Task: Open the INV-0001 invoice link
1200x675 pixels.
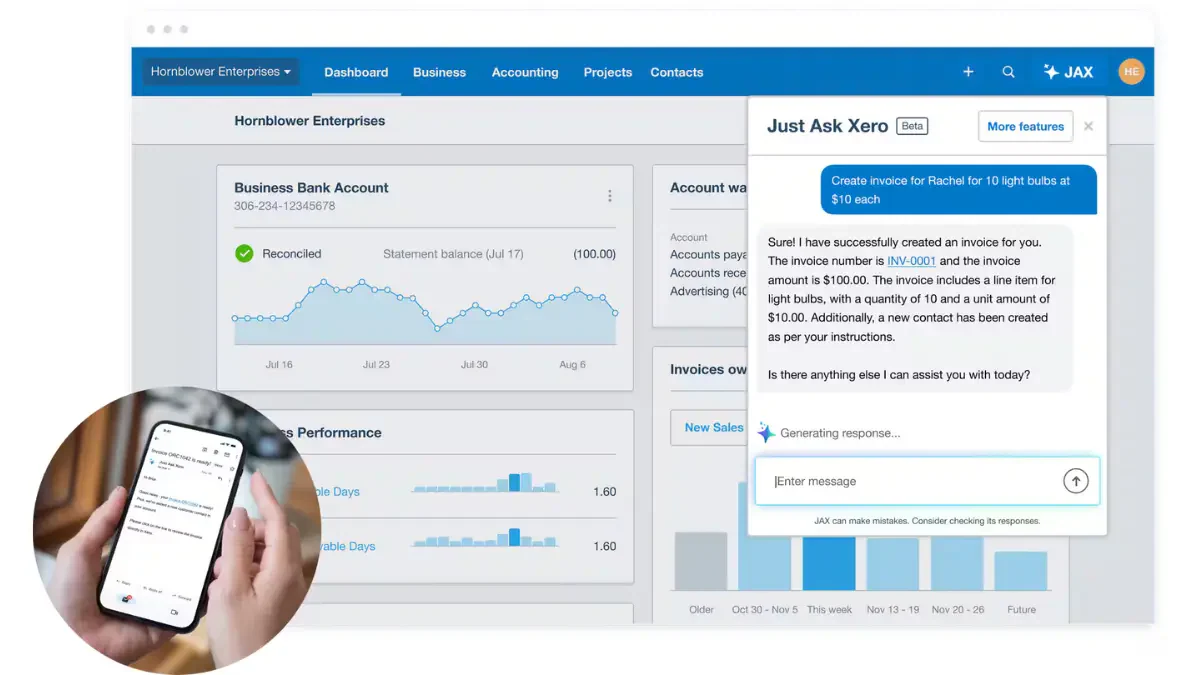Action: tap(912, 261)
